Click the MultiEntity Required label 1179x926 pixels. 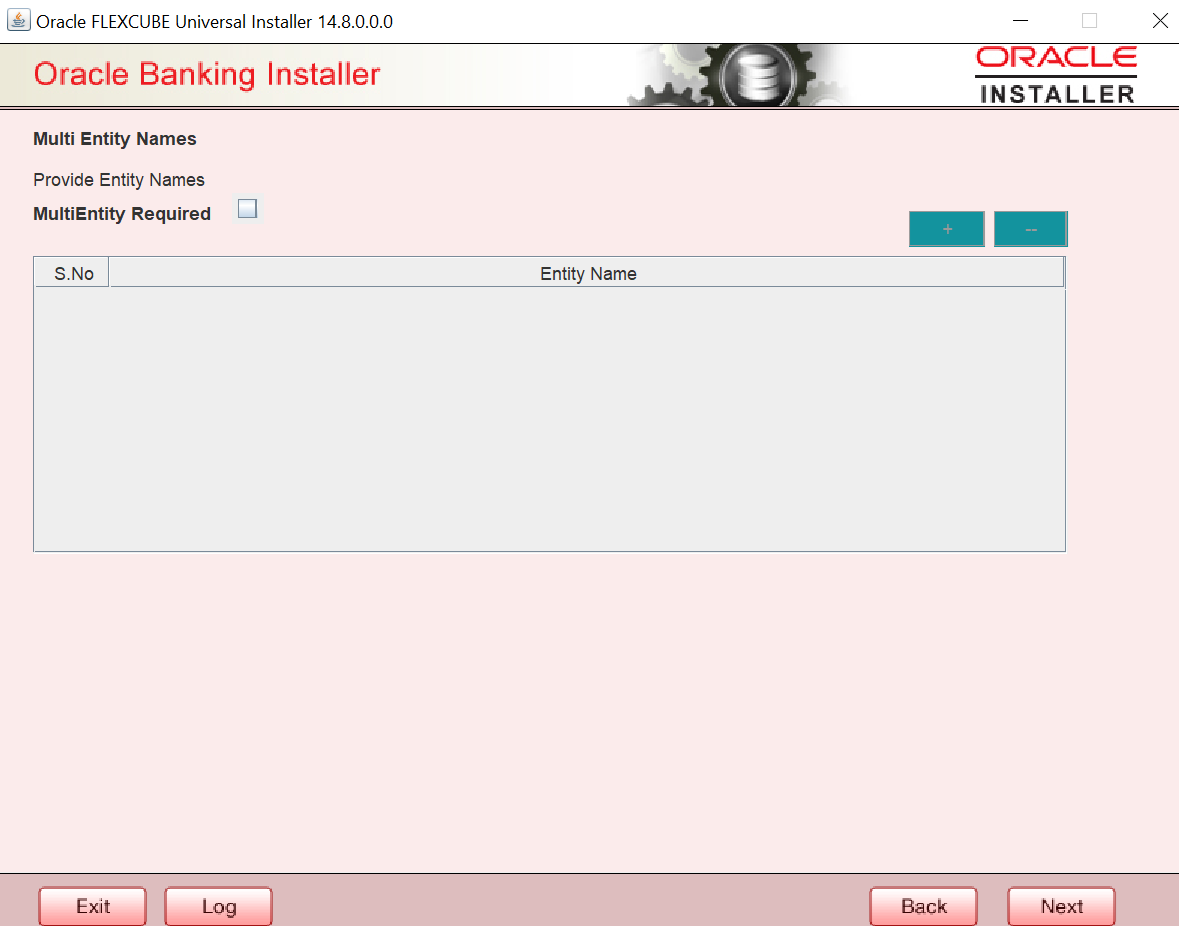(122, 213)
